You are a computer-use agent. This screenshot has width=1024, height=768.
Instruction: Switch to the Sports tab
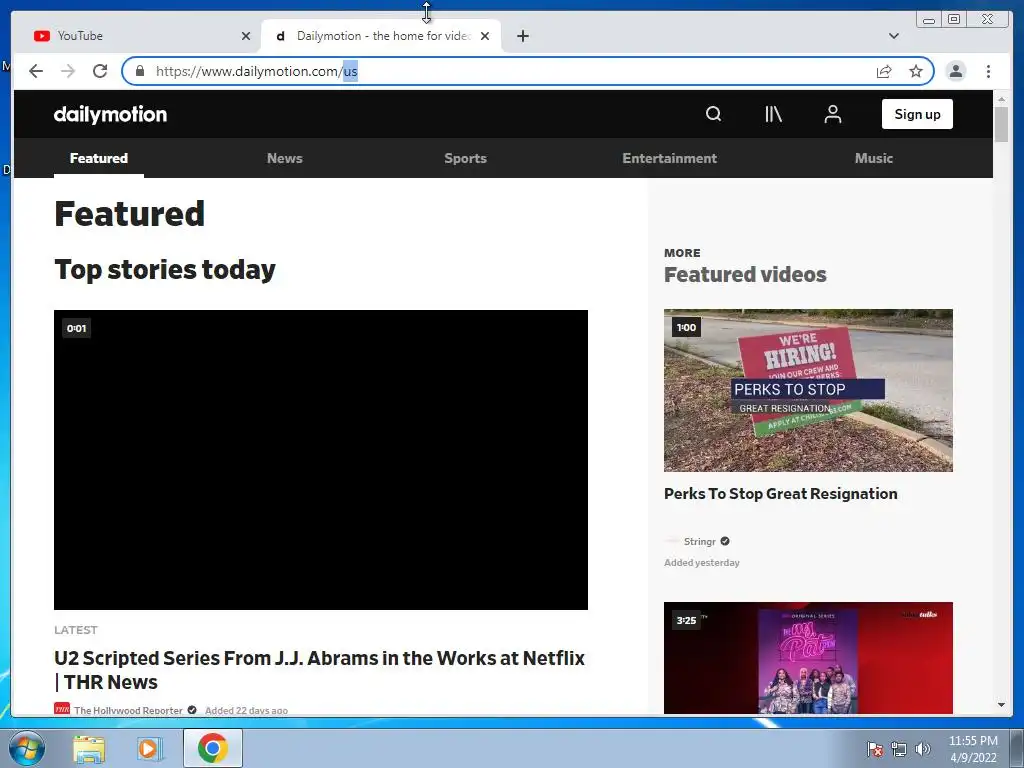click(465, 158)
